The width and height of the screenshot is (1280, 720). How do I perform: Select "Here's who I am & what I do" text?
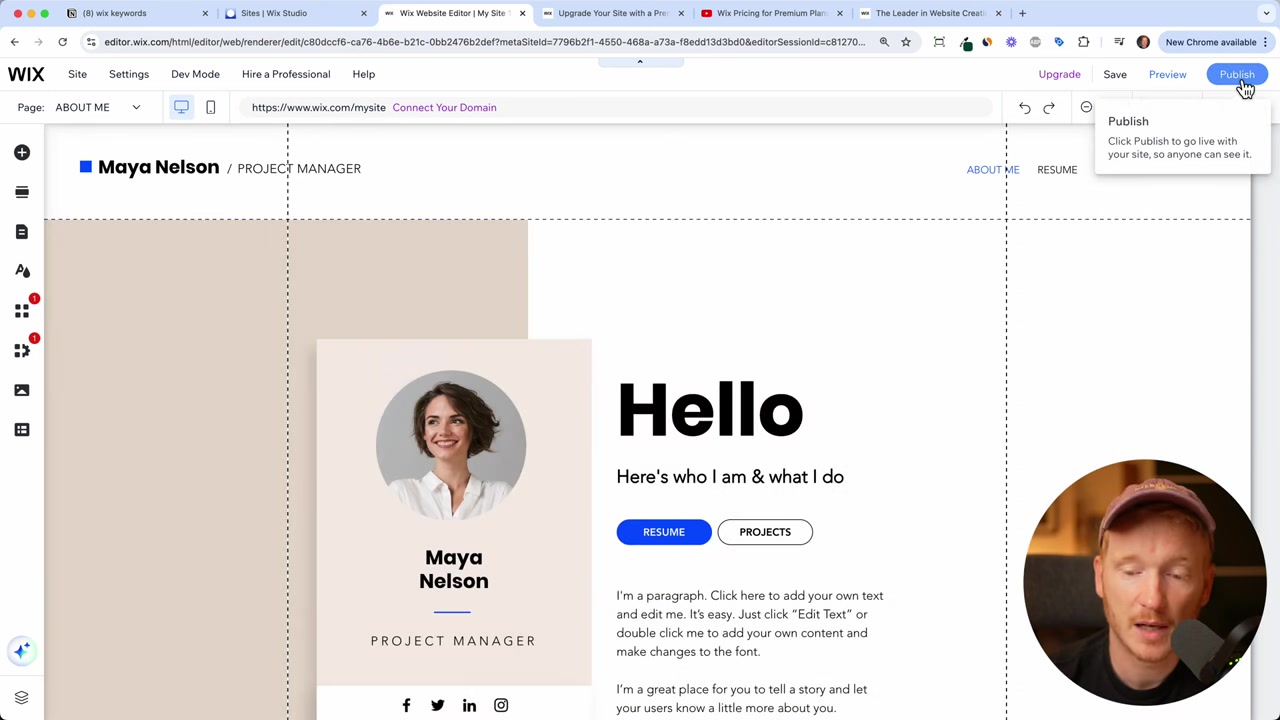coord(730,477)
